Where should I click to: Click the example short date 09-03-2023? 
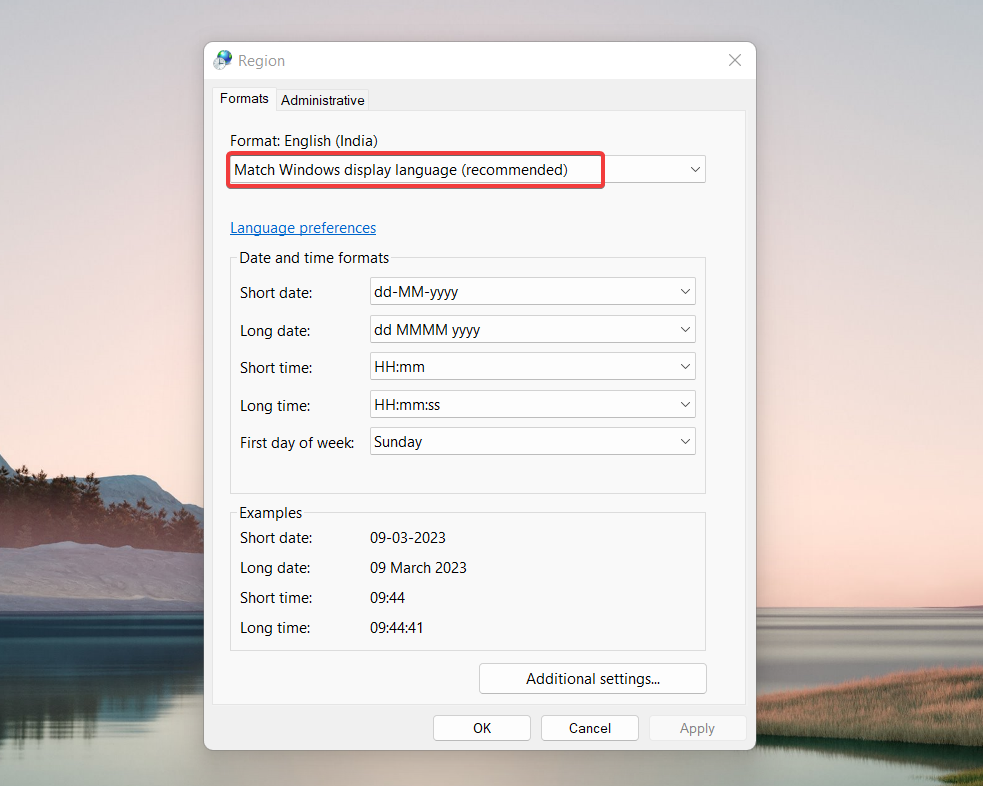point(407,538)
